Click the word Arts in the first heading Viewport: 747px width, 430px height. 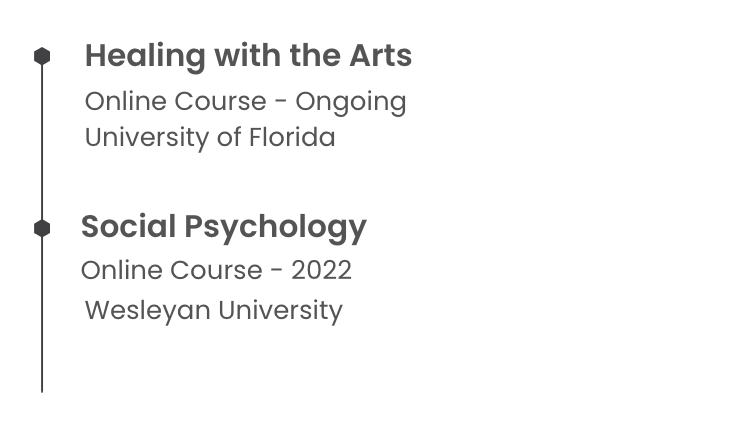pos(381,56)
